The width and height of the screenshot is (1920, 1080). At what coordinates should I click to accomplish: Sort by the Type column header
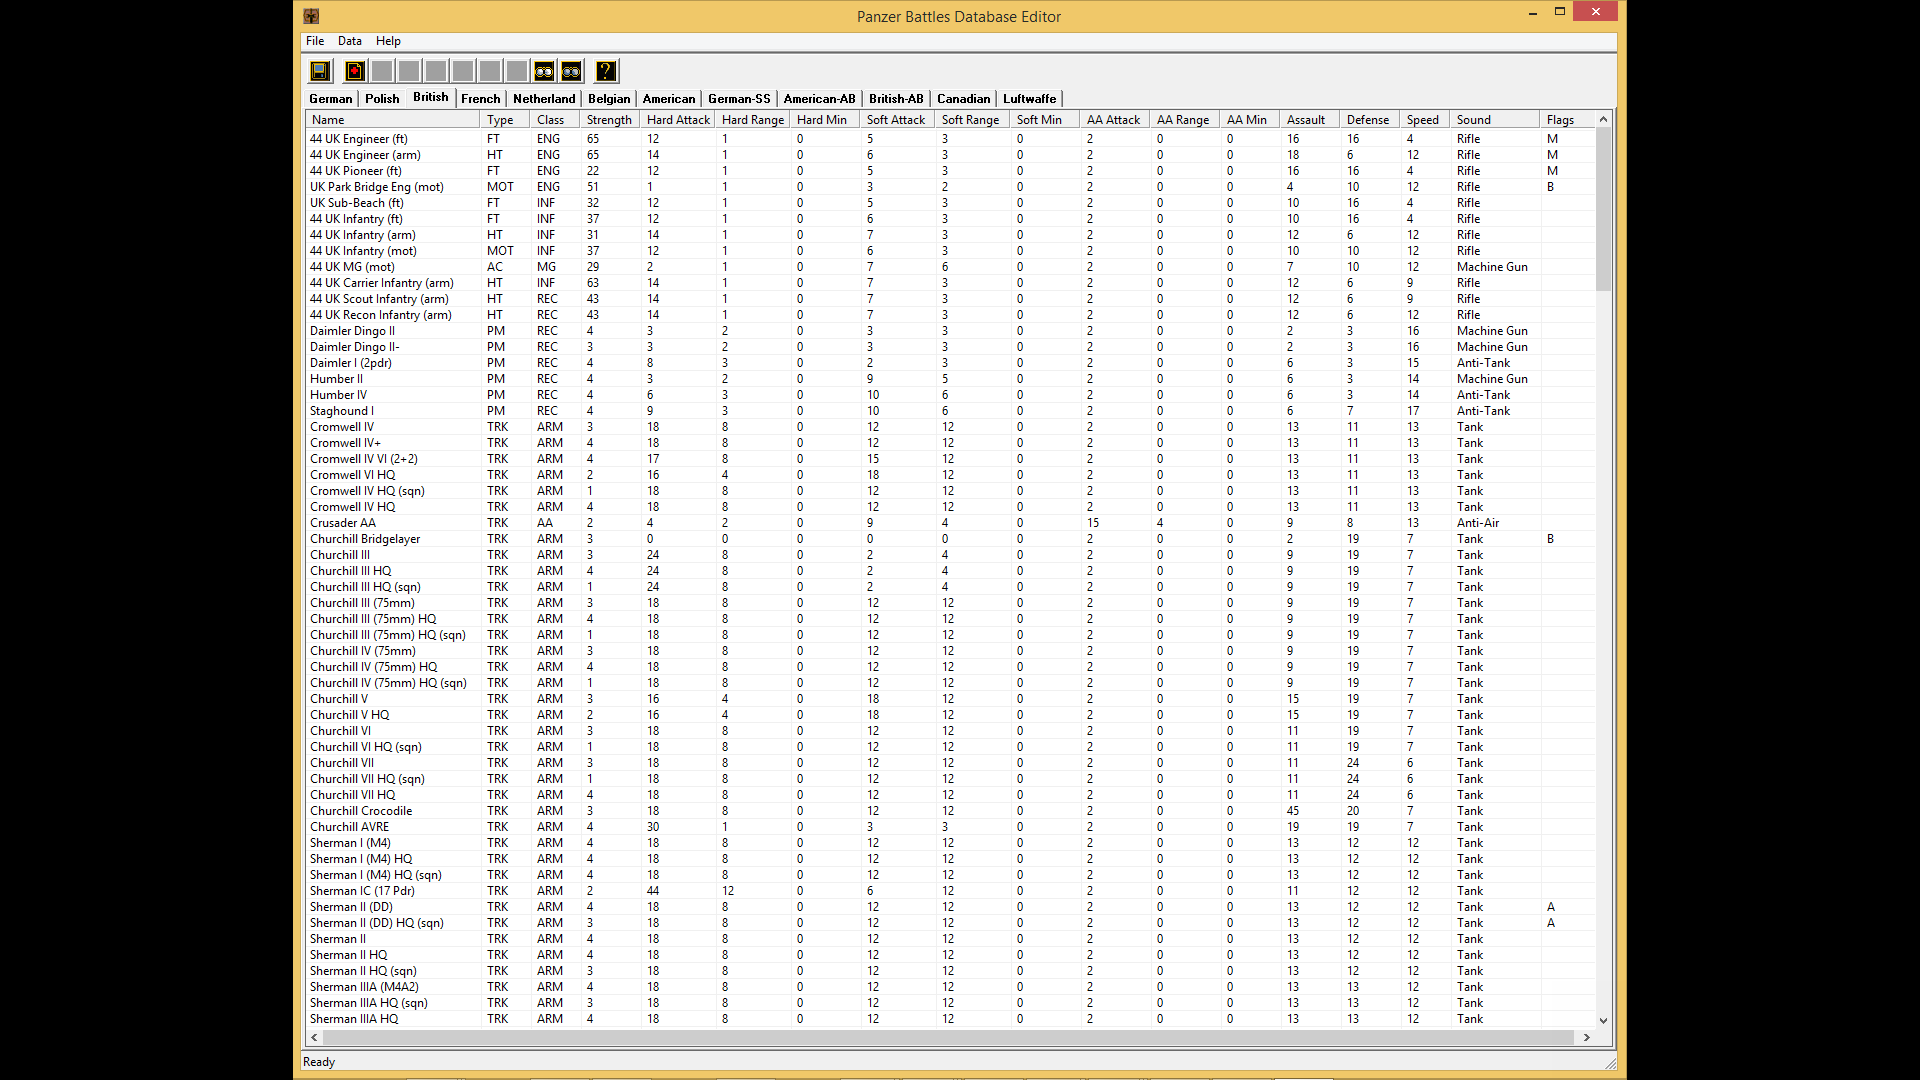tap(505, 120)
